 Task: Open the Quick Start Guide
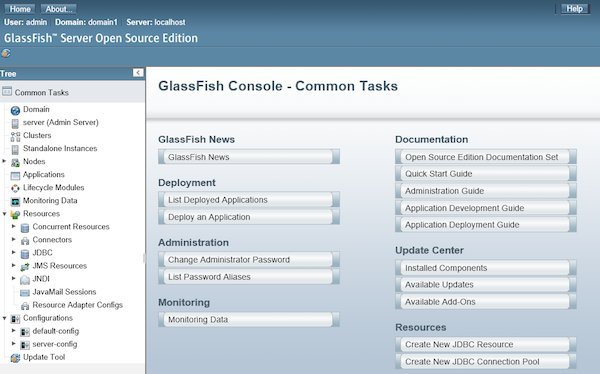[x=486, y=174]
